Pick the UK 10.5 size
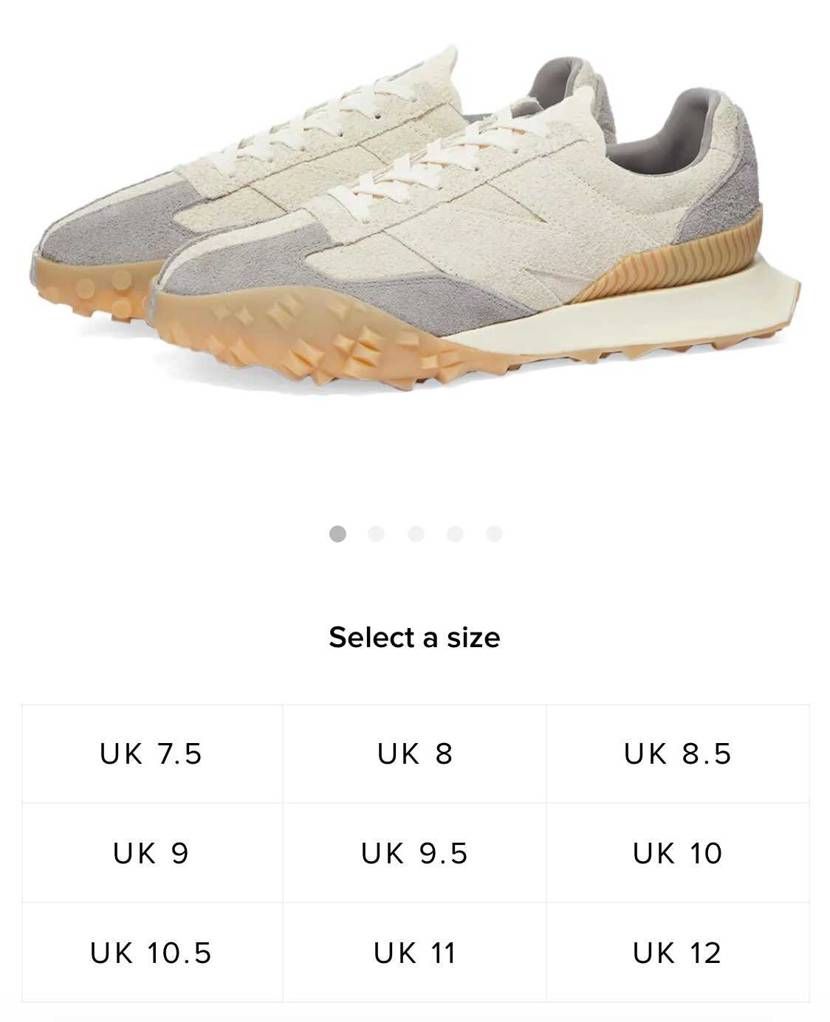830x1022 pixels. coord(152,953)
